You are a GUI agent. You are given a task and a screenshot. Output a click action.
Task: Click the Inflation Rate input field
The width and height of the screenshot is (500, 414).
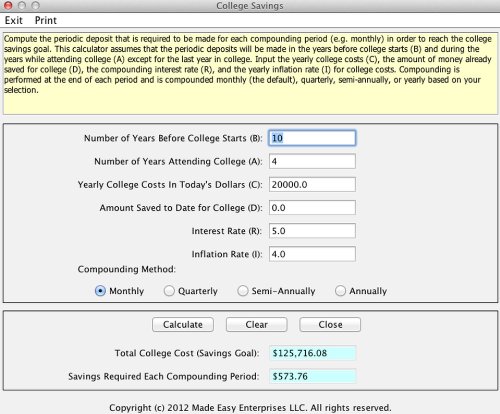[x=312, y=254]
